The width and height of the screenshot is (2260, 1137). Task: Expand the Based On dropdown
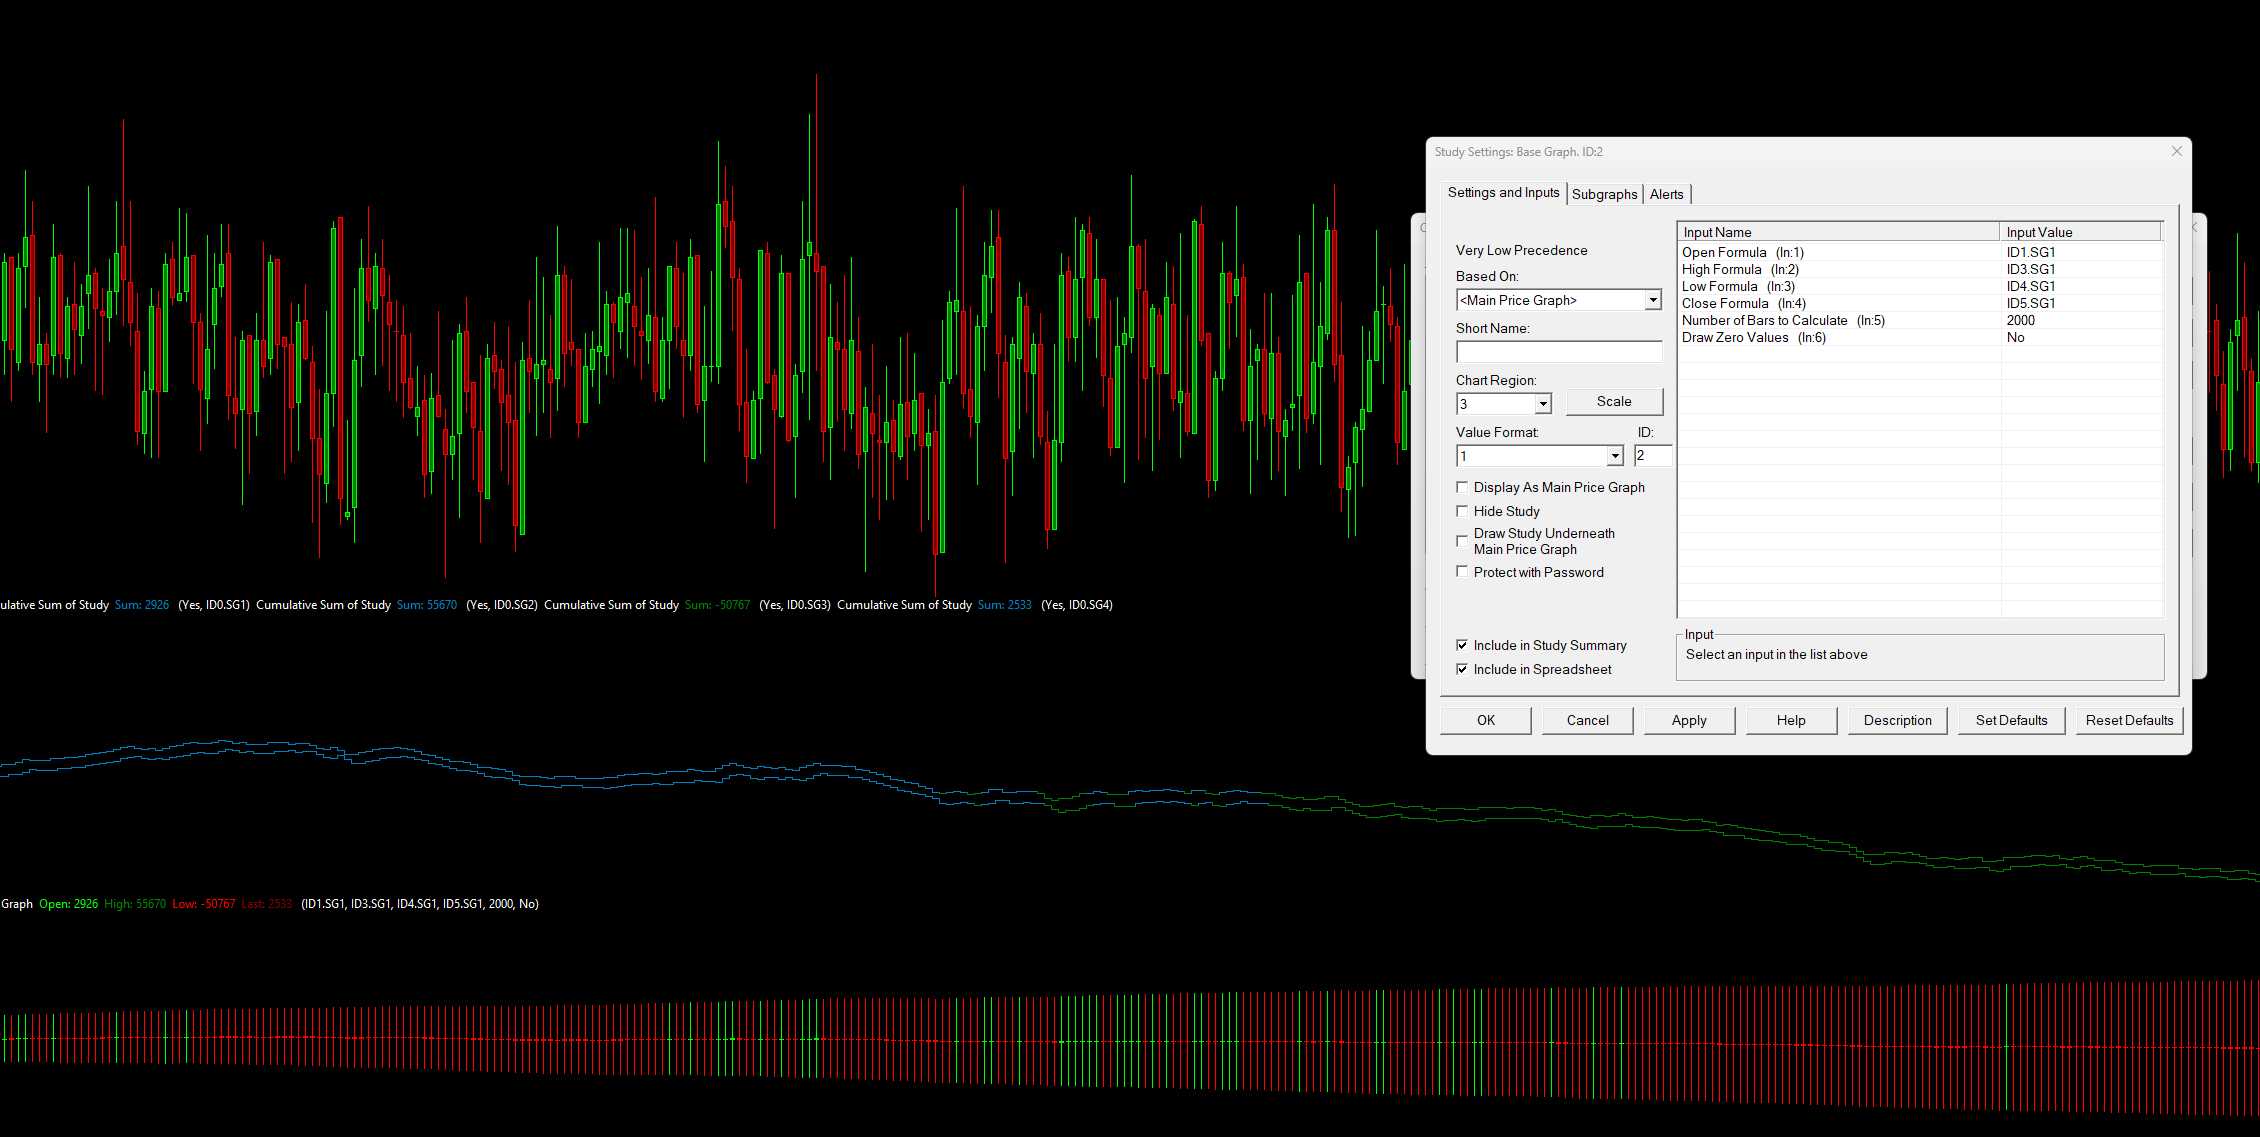1652,300
